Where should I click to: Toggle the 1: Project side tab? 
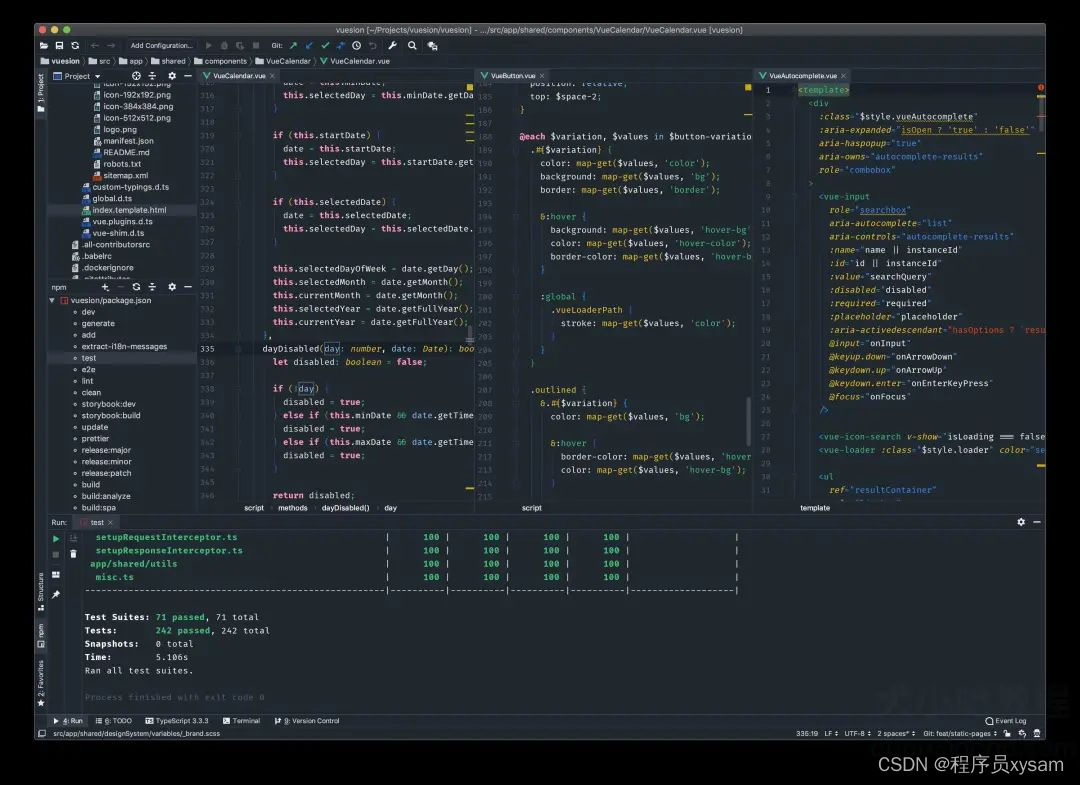click(x=41, y=94)
